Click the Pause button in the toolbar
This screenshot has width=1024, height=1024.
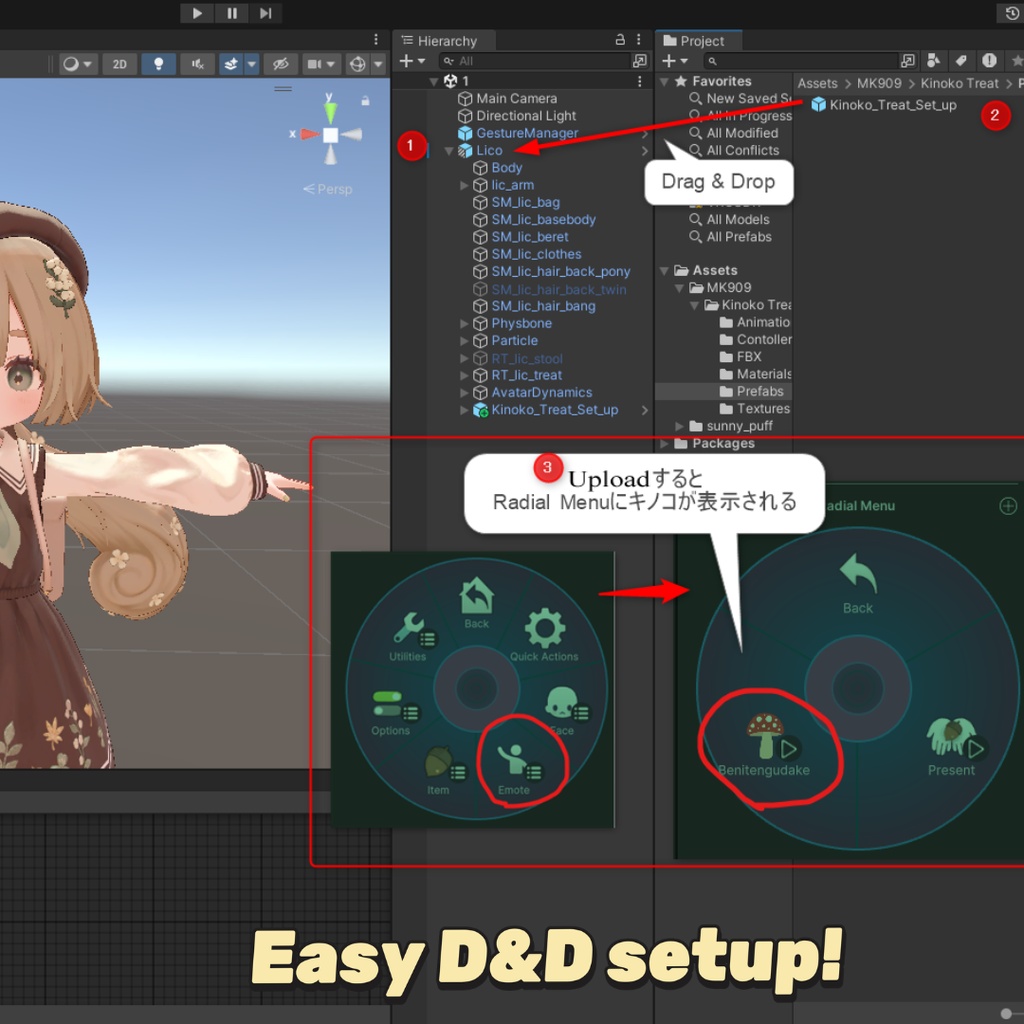[x=232, y=13]
